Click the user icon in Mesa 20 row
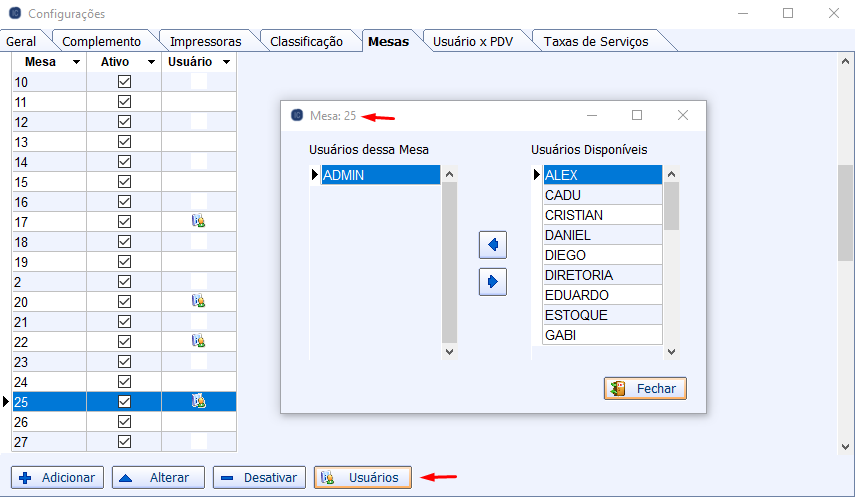 [x=198, y=301]
